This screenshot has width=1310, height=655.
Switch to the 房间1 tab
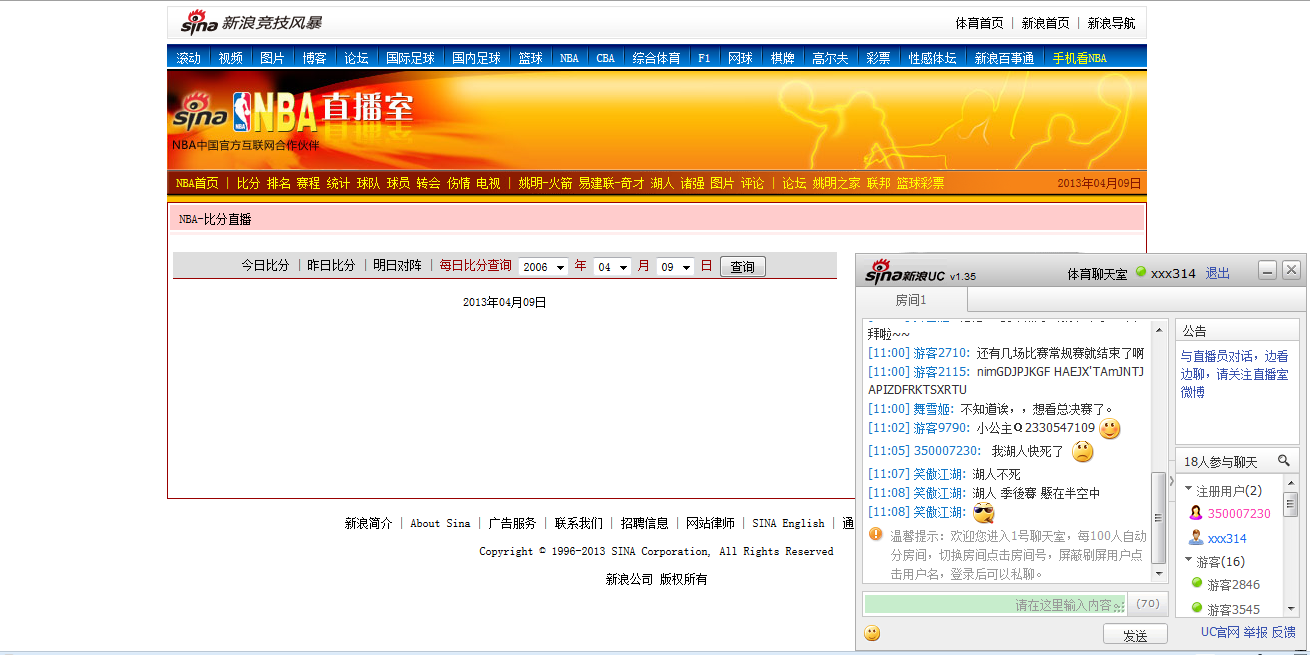911,300
